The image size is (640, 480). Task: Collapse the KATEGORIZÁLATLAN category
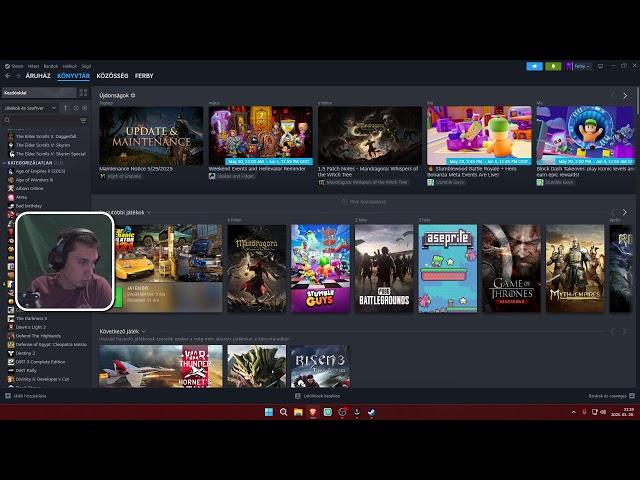click(30, 162)
